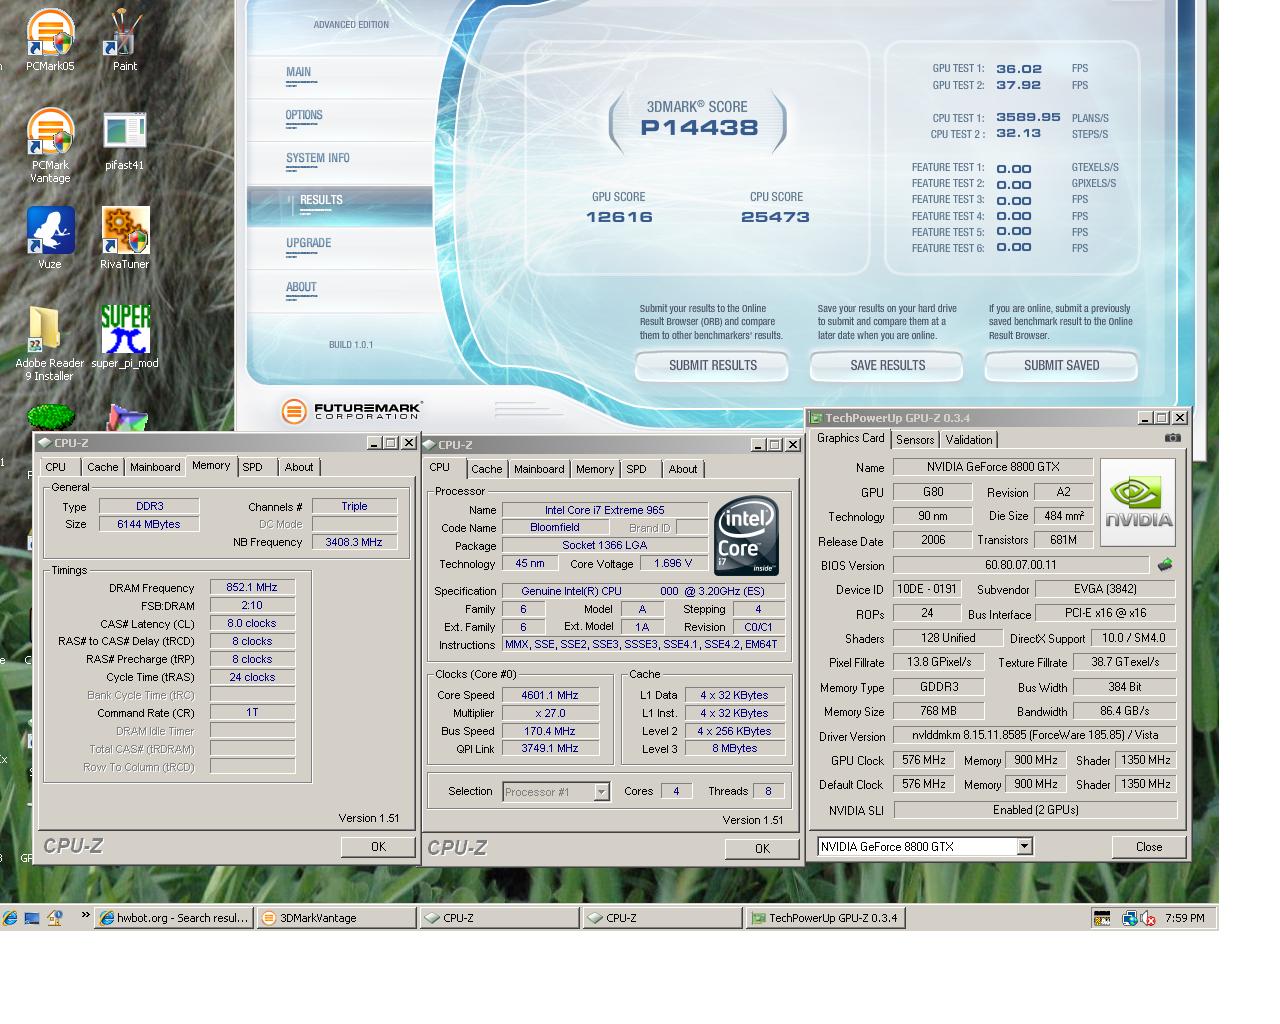Open UPGRADE section in 3DMark Vantage

click(340, 247)
